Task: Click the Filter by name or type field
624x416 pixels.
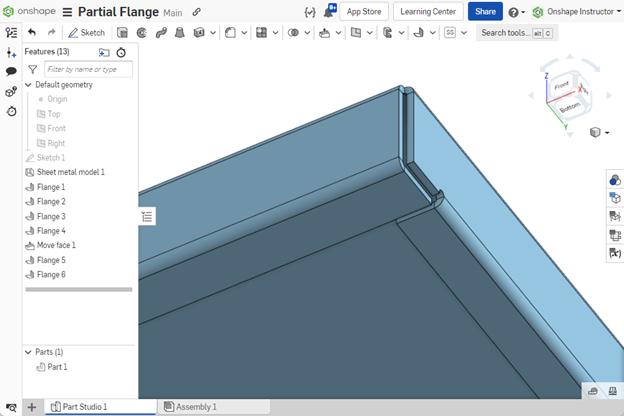Action: click(x=88, y=69)
